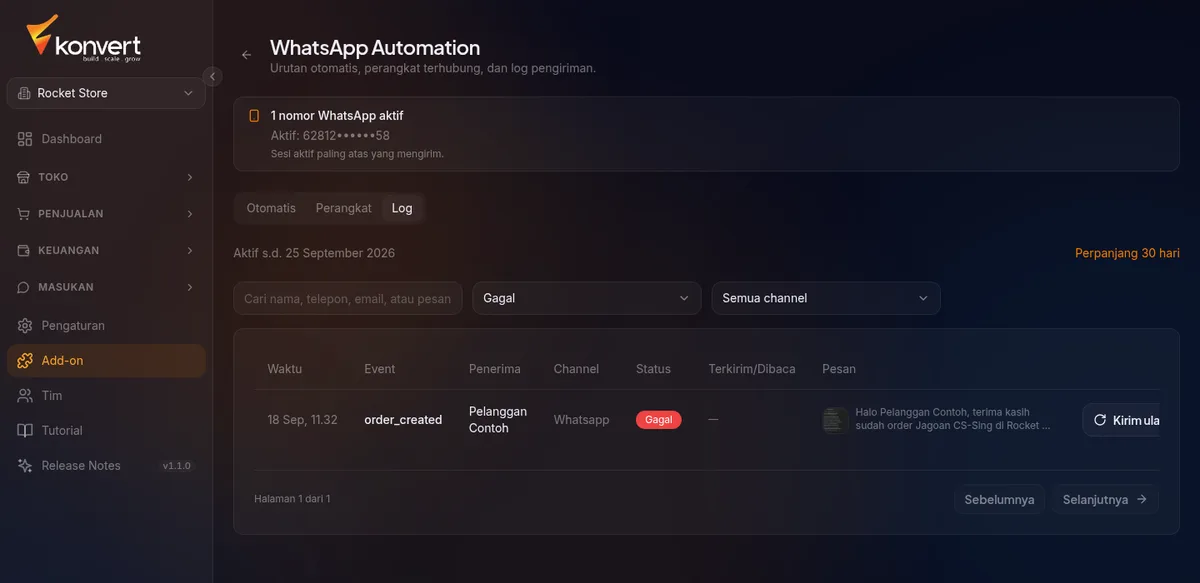Expand the MASUKAN menu section
This screenshot has height=583, width=1200.
tap(106, 287)
